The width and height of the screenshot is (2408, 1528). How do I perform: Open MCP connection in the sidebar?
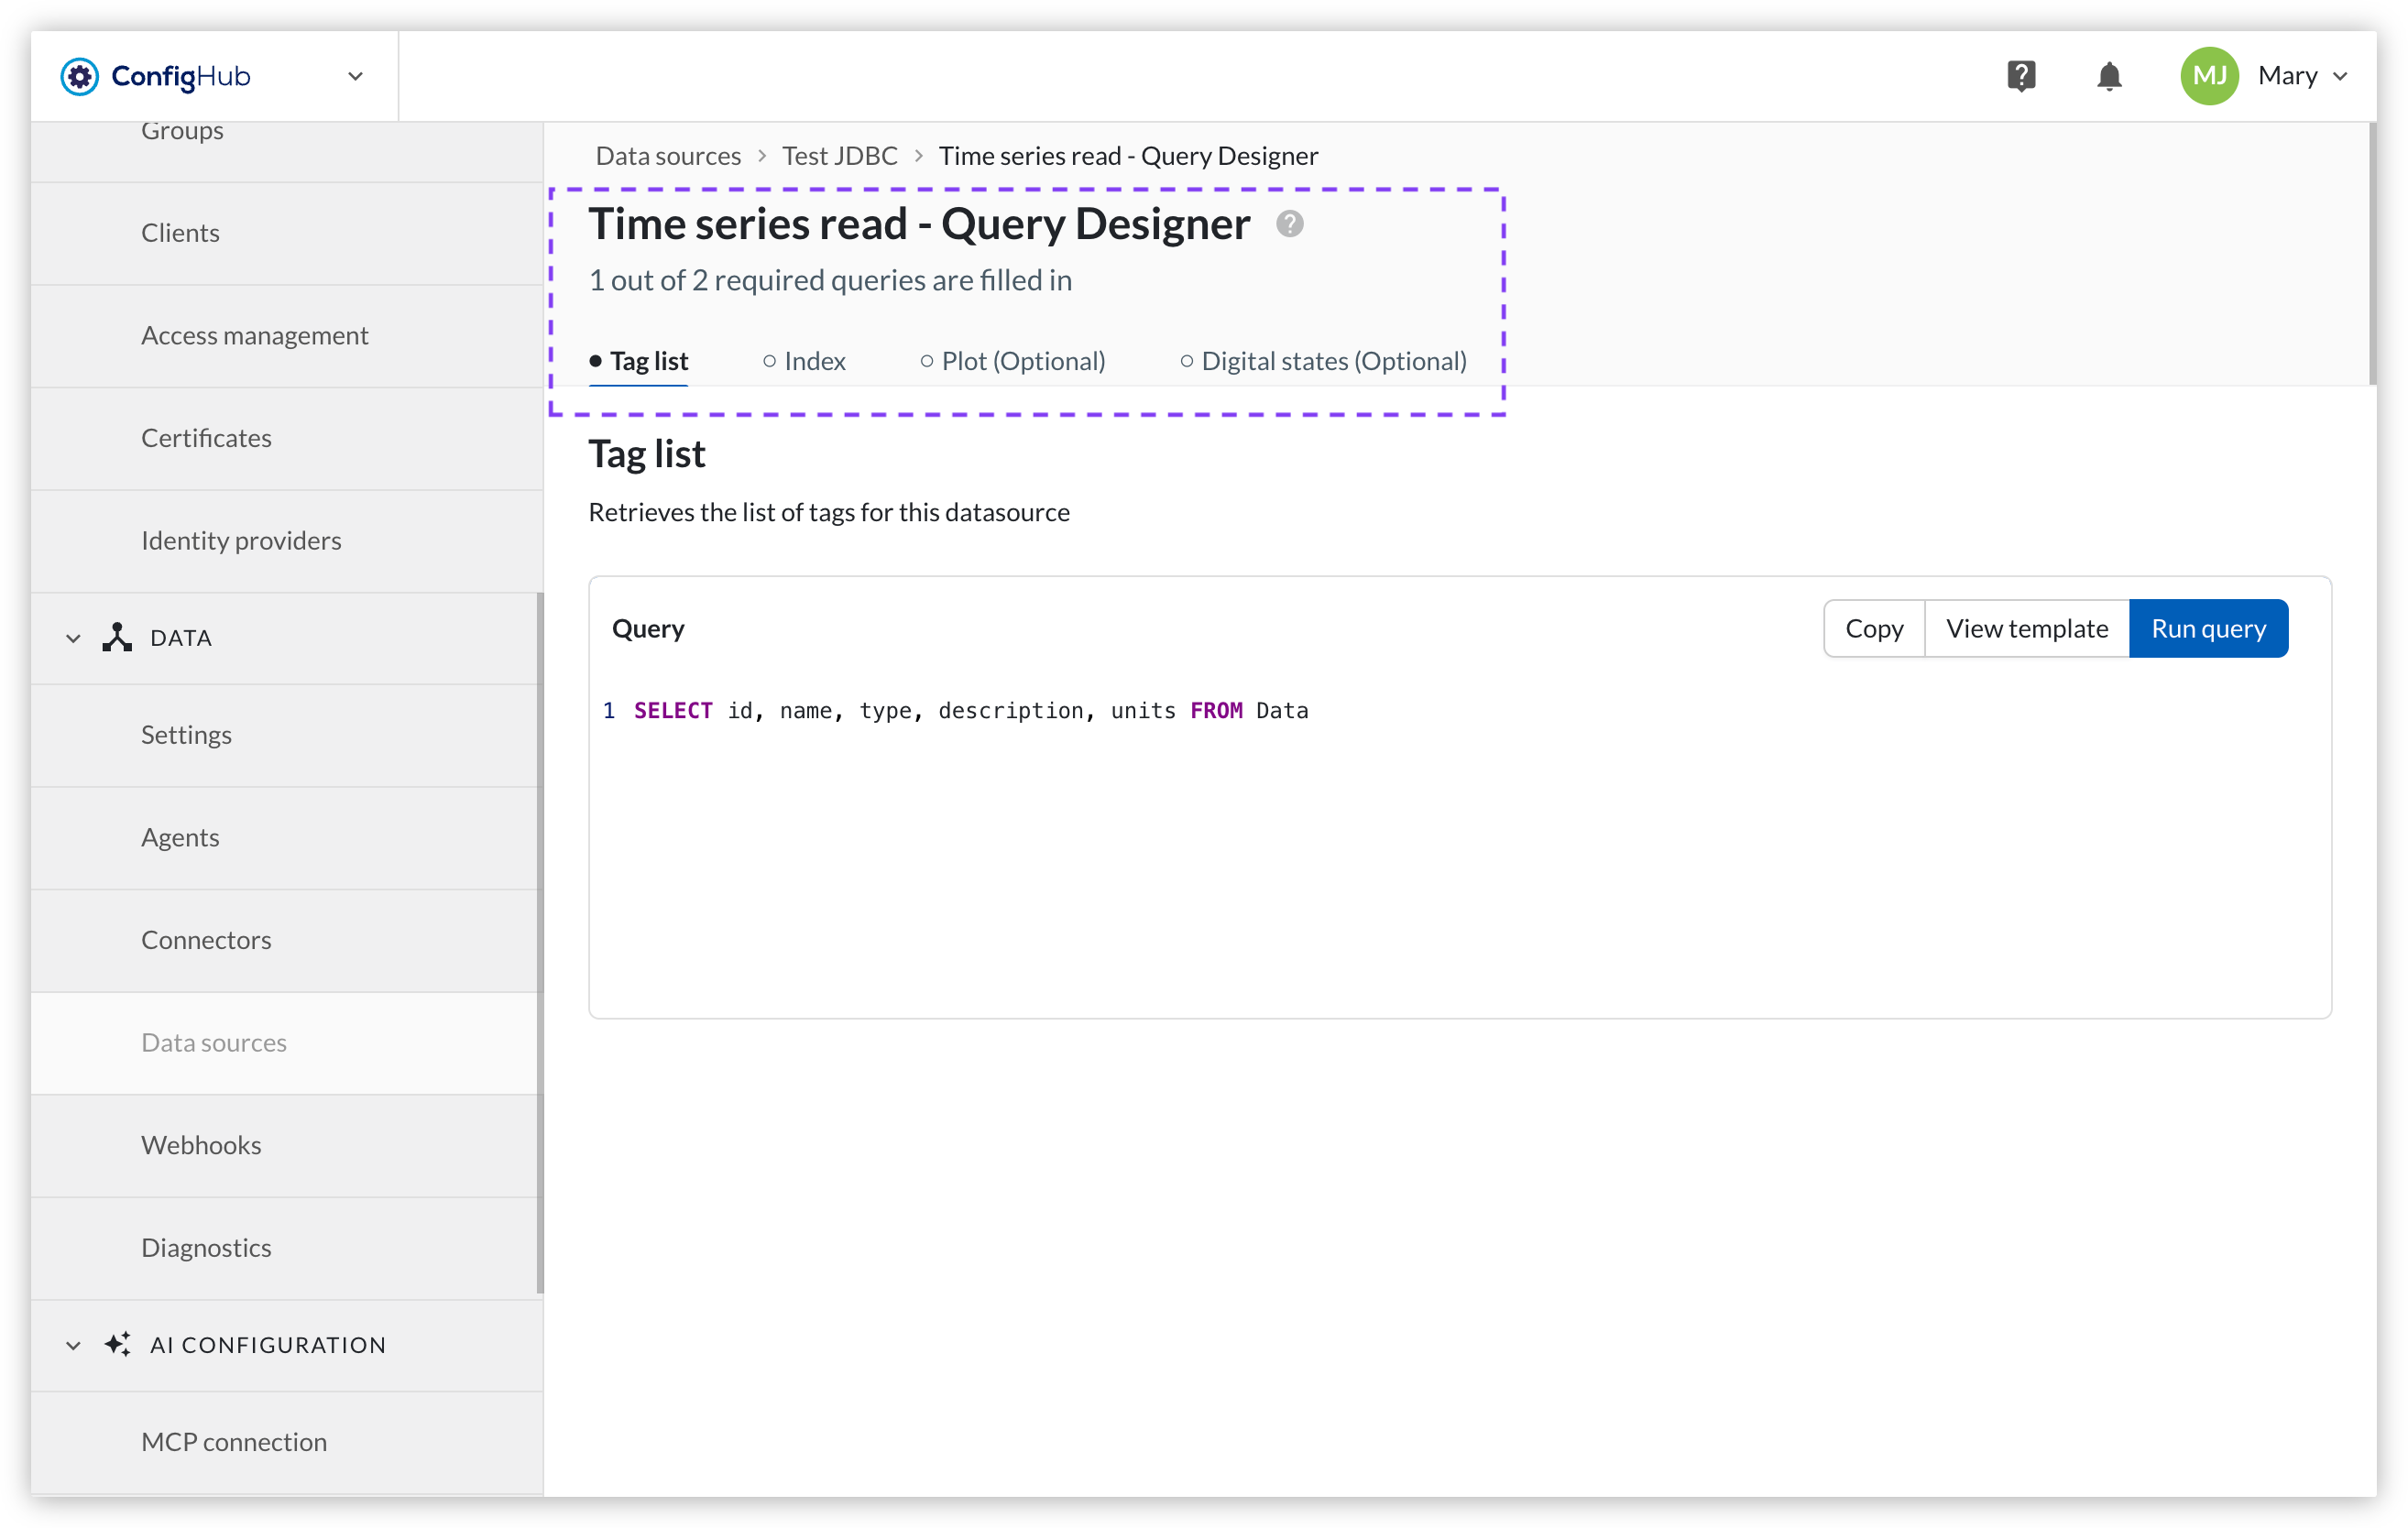point(287,1442)
